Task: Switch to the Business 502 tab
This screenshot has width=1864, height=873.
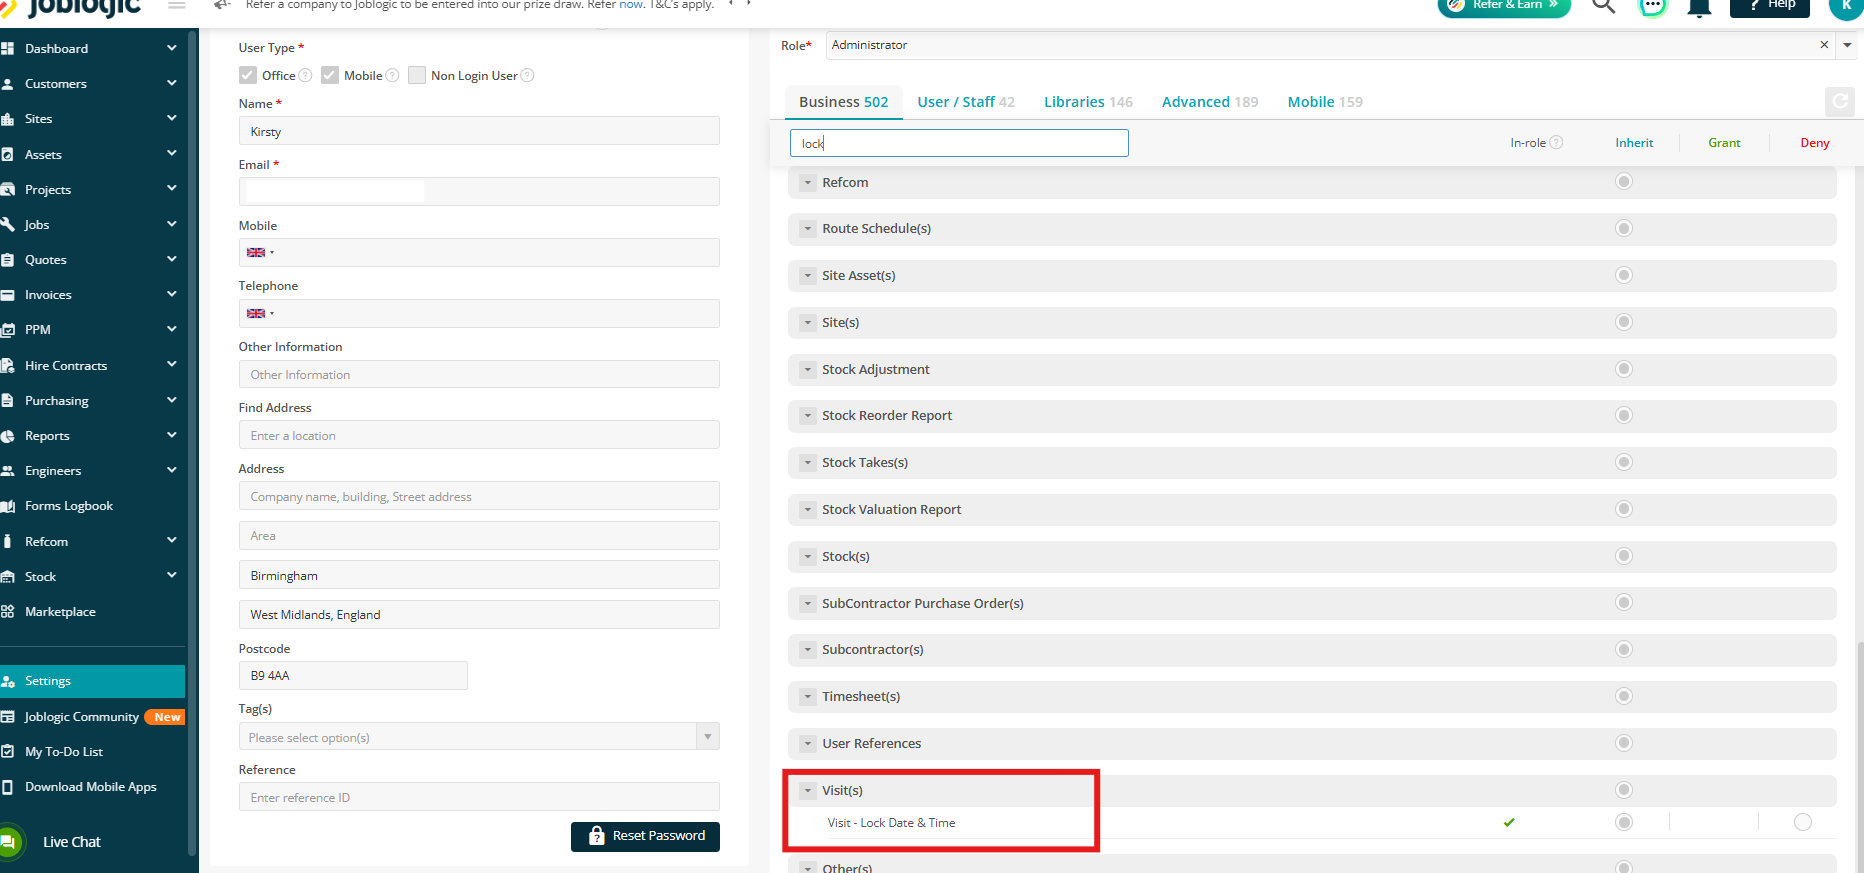Action: [843, 102]
